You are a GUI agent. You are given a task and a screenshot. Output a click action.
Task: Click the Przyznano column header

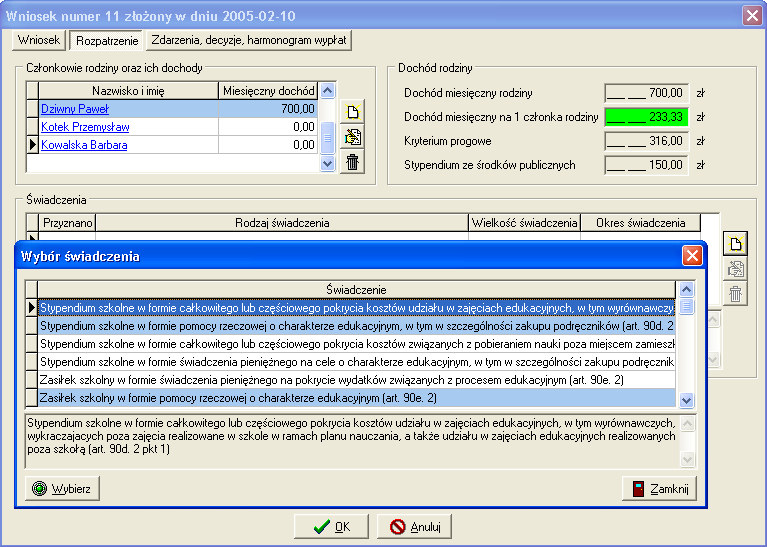[x=67, y=223]
